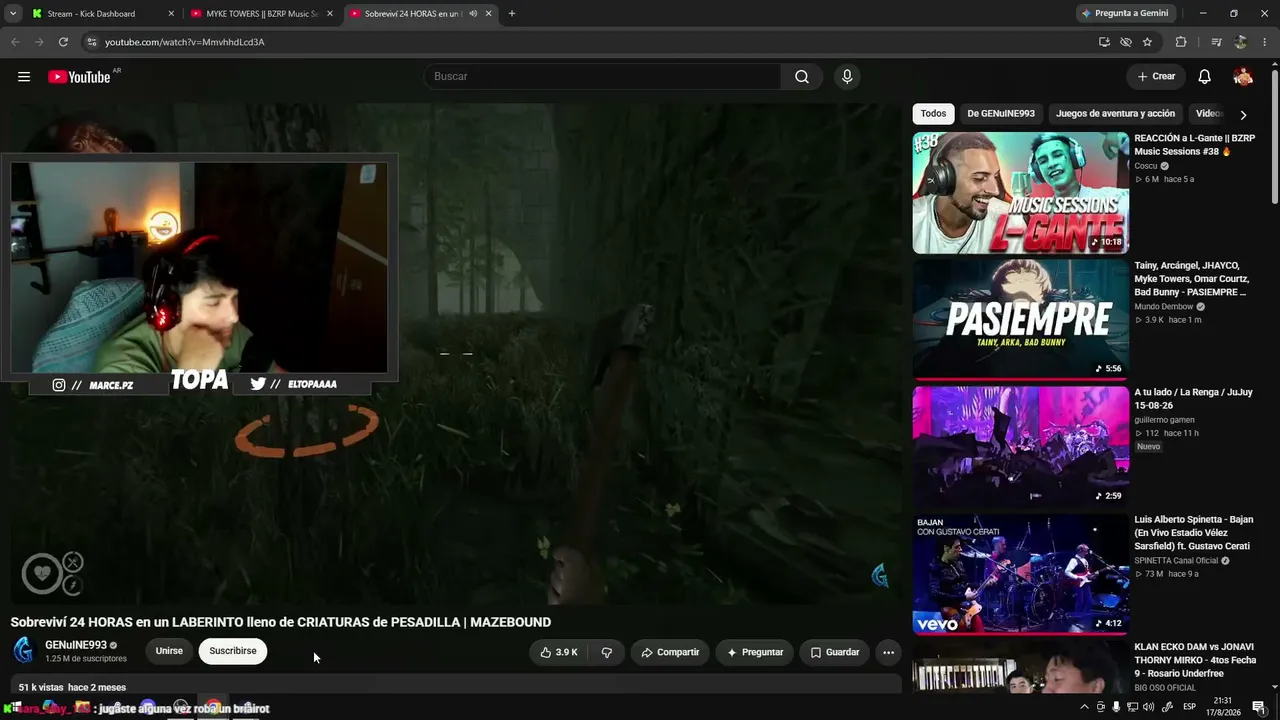Mute the Sobreviví 24 HORAS tab audio

pyautogui.click(x=472, y=14)
